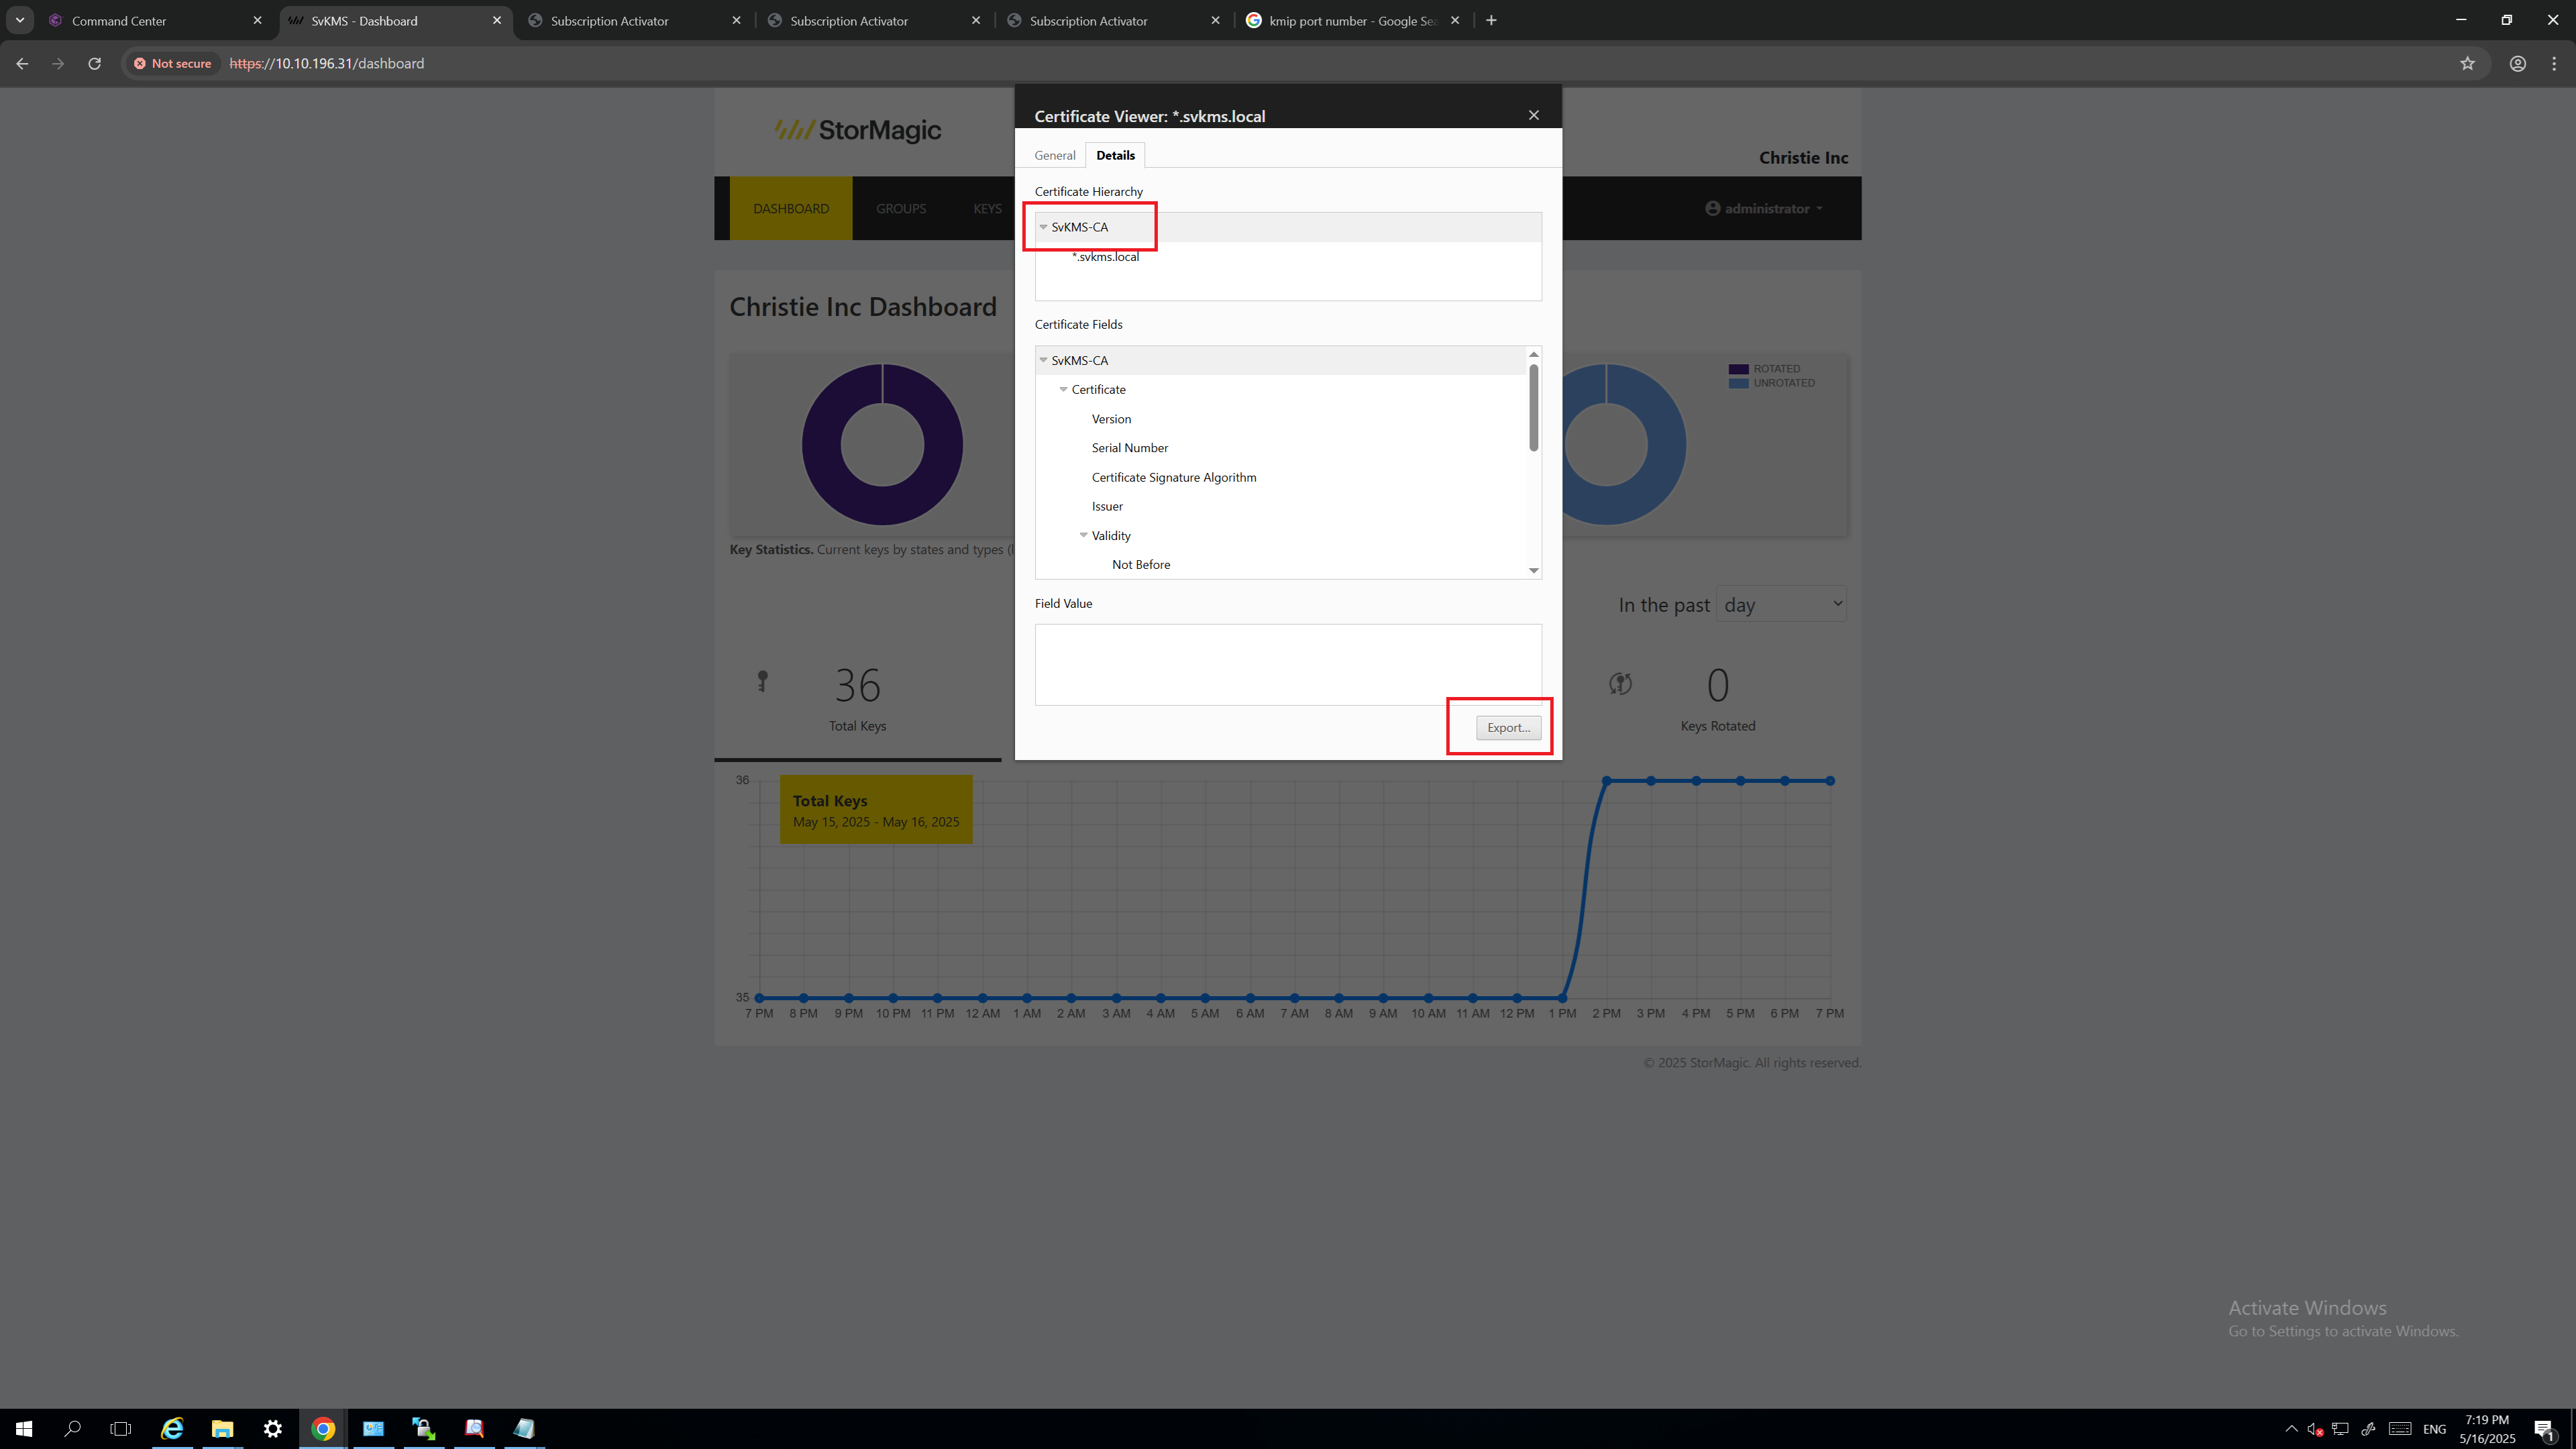Launch Internet Explorer from taskbar

point(172,1428)
